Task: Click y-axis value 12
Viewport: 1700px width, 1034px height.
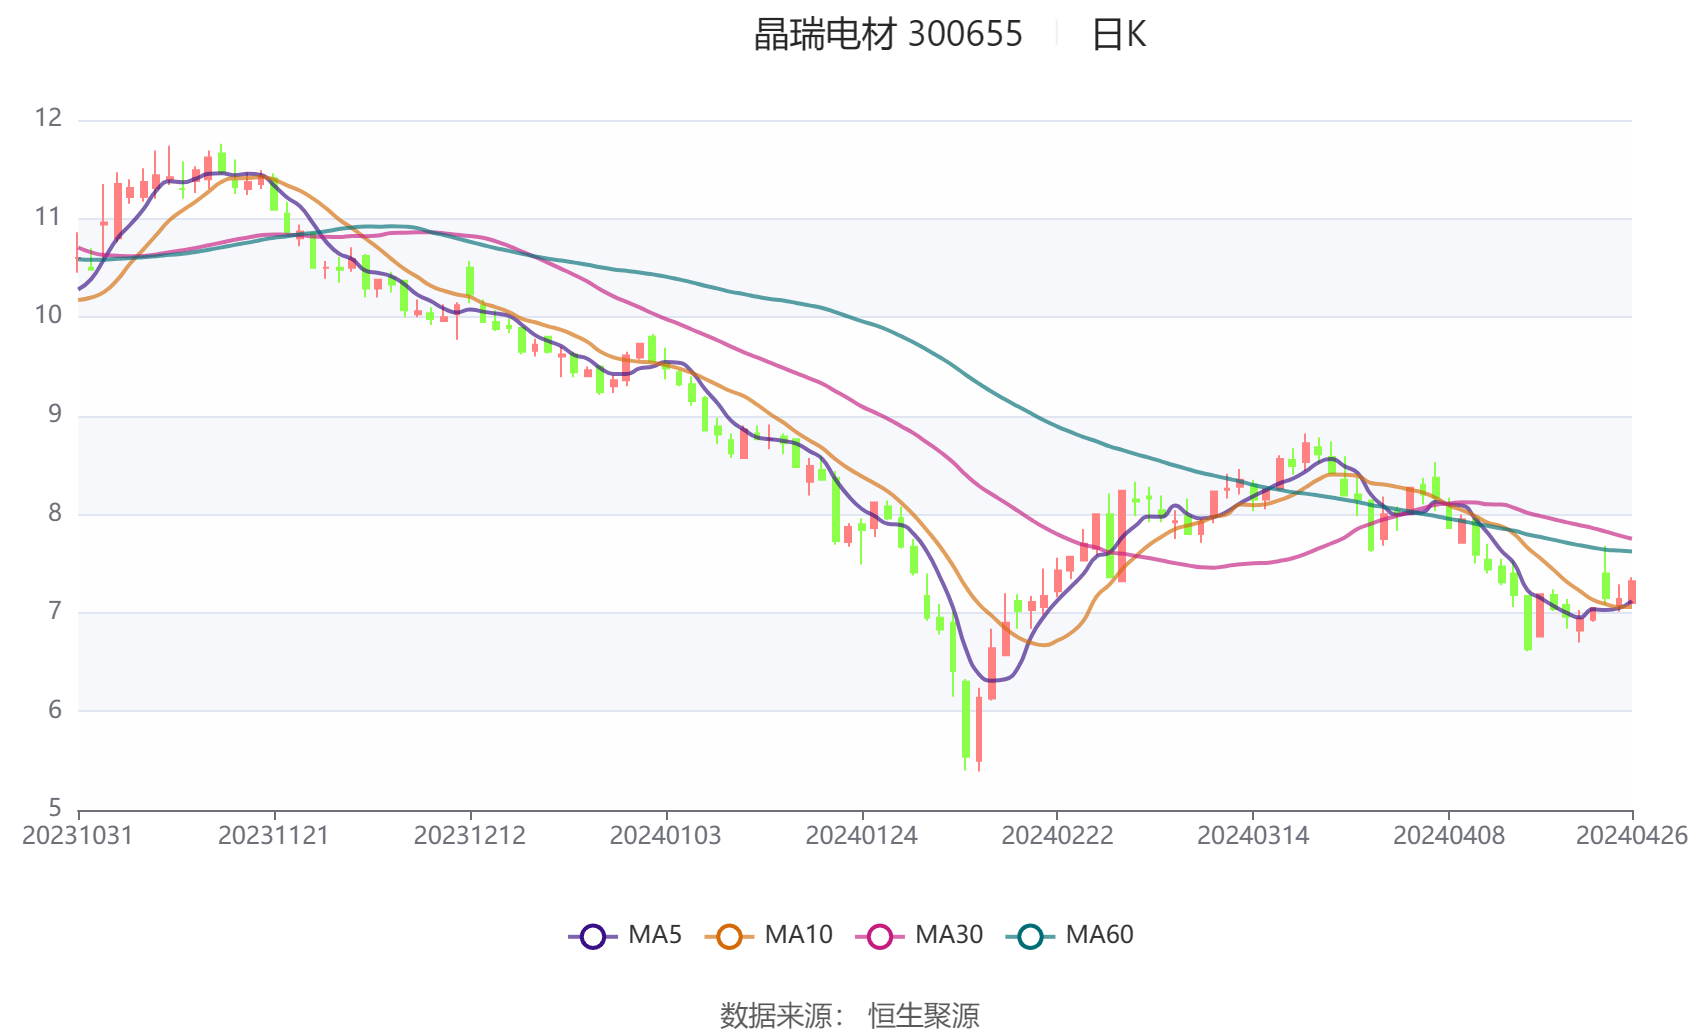Action: click(x=48, y=118)
